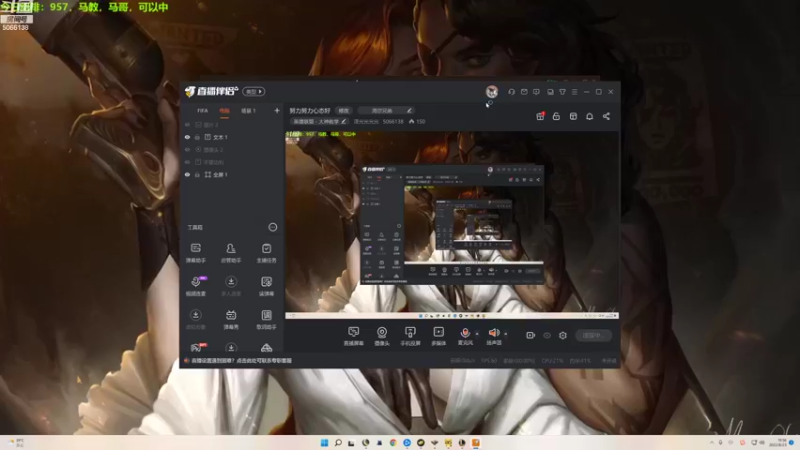Image resolution: width=800 pixels, height=450 pixels.
Task: Open the 弹幕秀 danmaku show tool
Action: click(x=231, y=319)
